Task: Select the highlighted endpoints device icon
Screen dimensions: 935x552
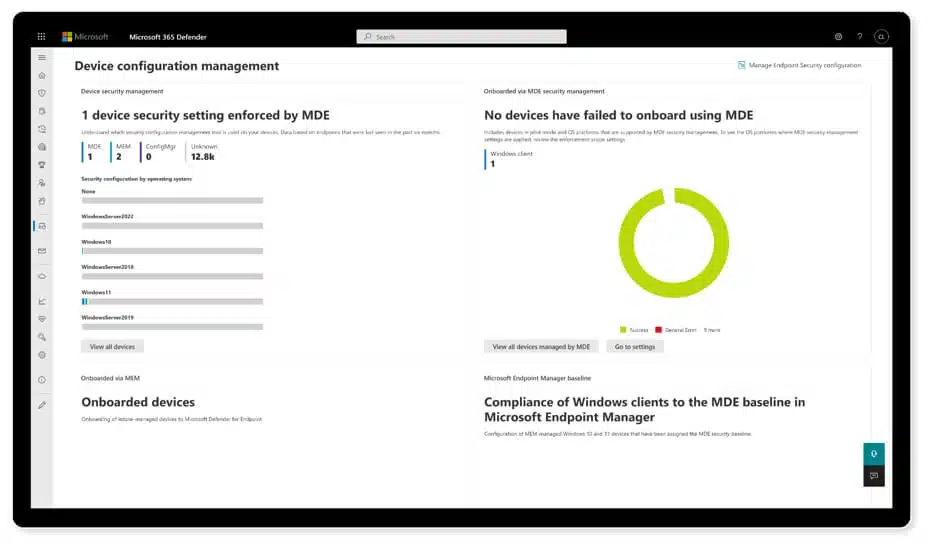Action: coord(42,226)
